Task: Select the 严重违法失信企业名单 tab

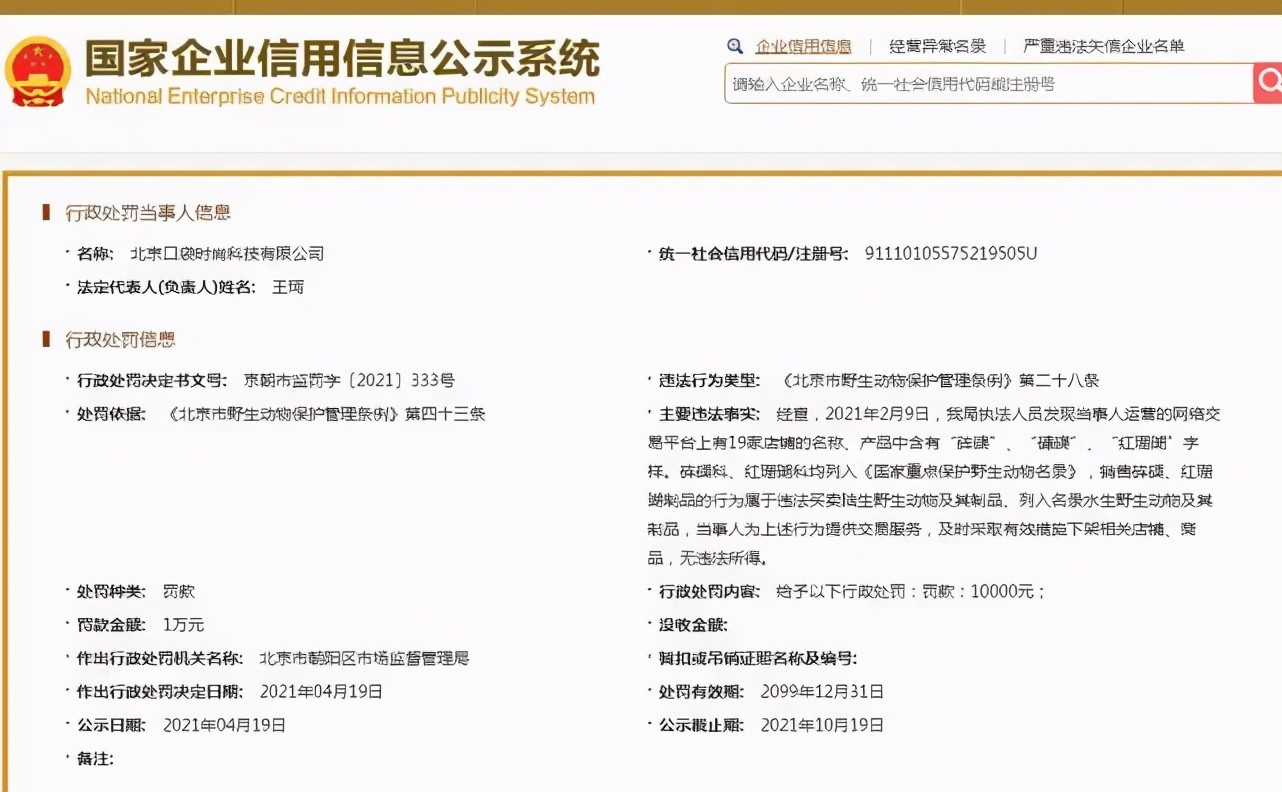Action: click(x=1103, y=46)
